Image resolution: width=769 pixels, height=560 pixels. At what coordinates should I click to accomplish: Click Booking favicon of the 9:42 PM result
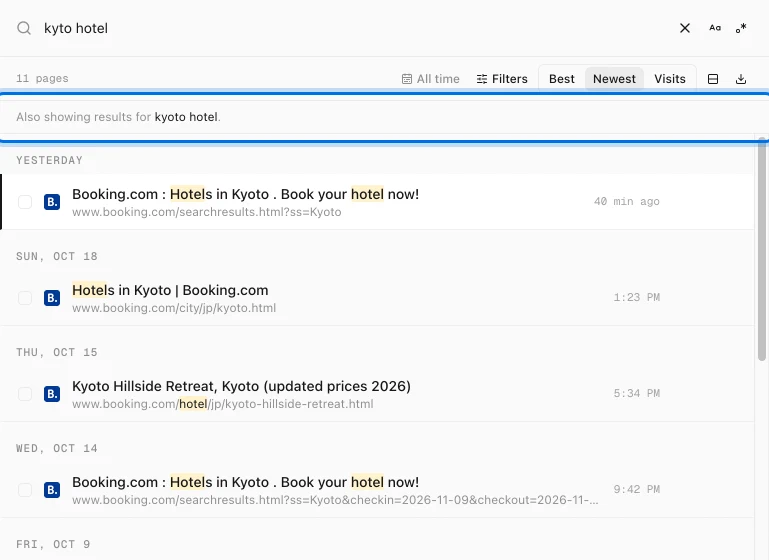[52, 490]
